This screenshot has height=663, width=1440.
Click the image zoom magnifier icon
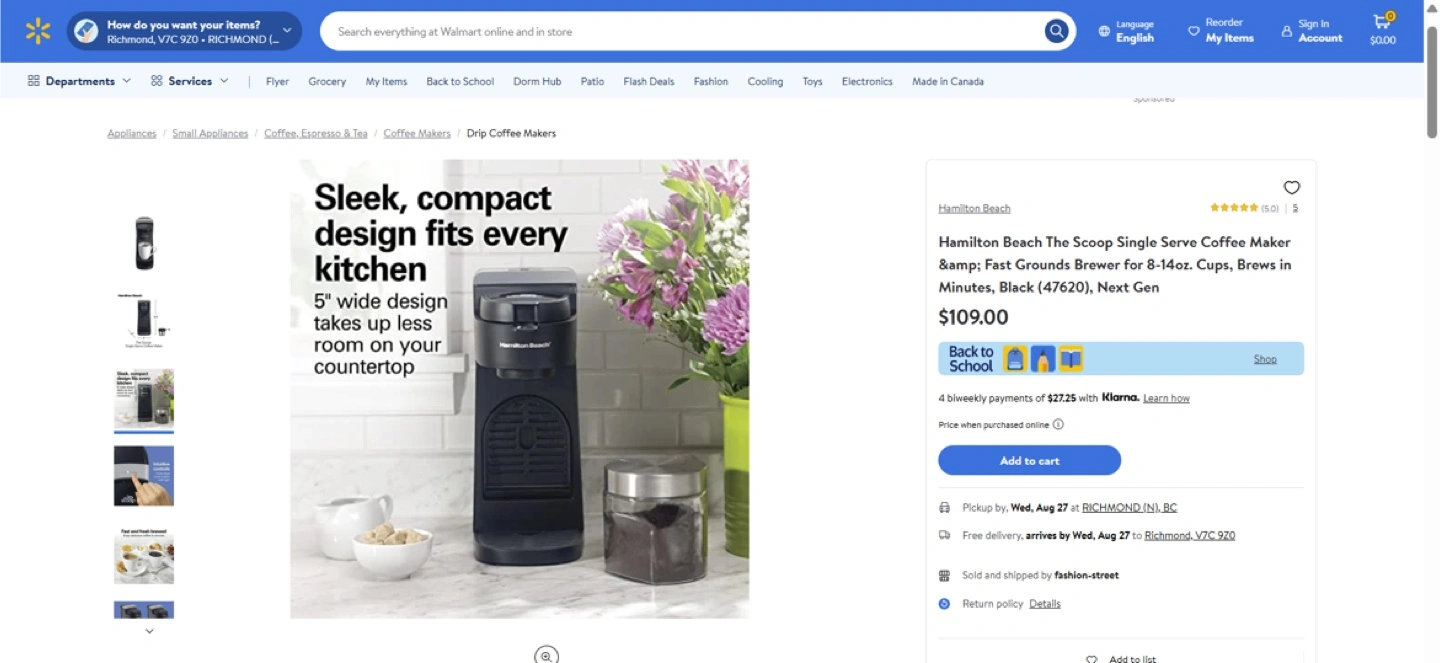[546, 655]
